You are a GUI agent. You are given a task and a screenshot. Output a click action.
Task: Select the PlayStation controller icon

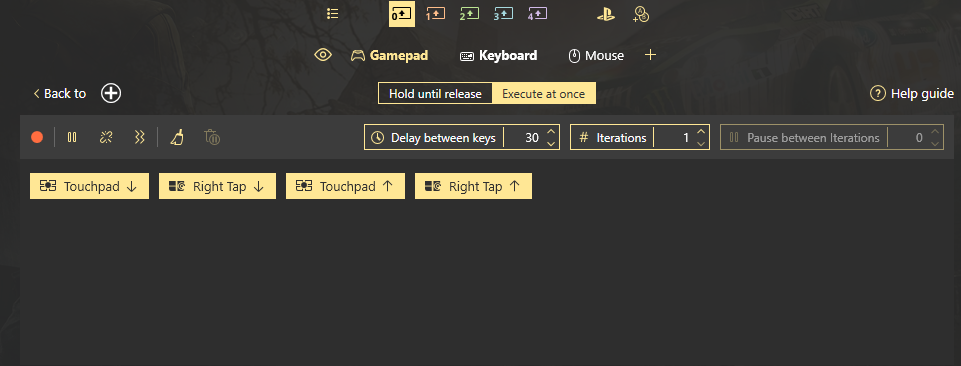606,14
